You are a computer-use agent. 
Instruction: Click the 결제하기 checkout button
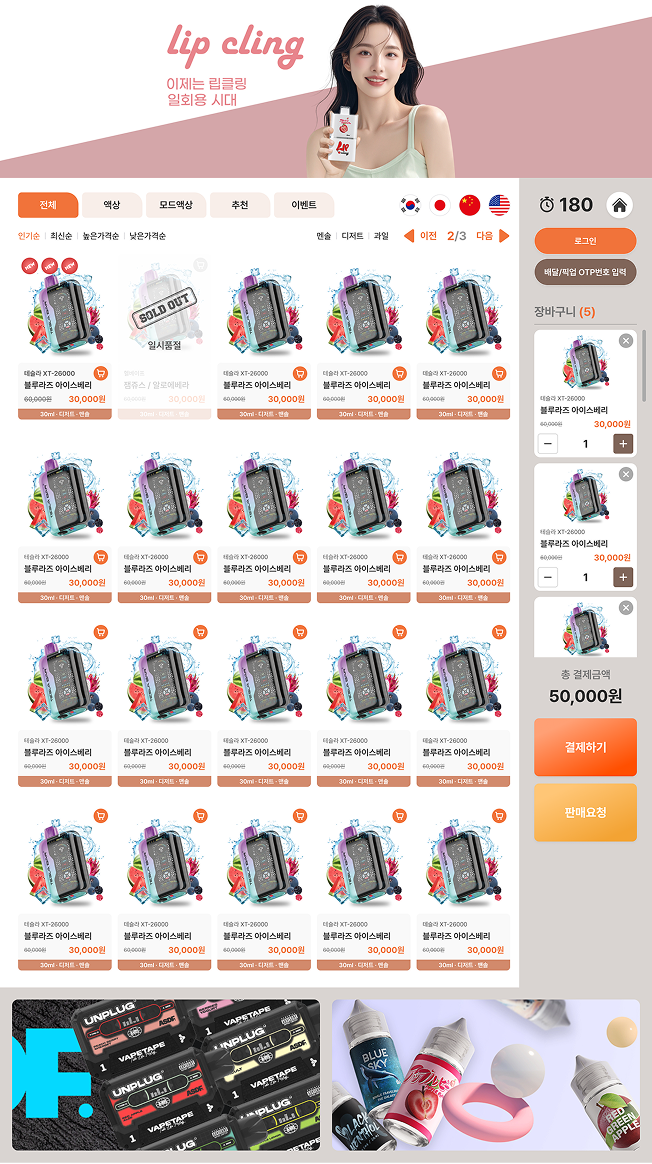585,747
